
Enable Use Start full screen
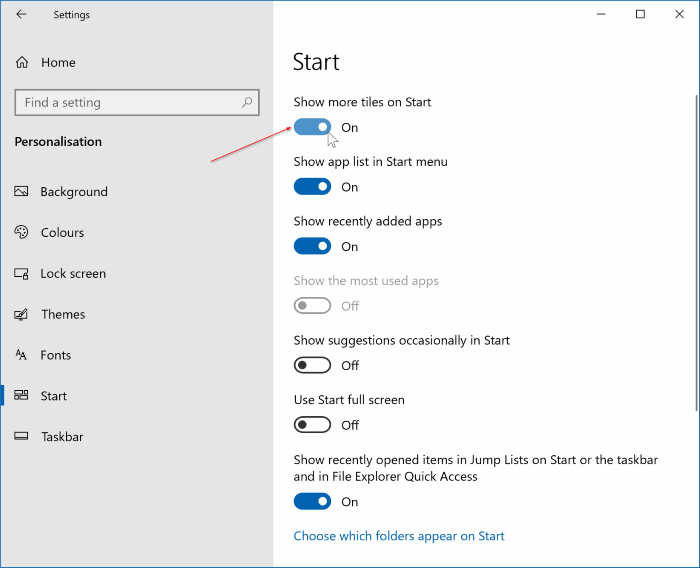tap(312, 425)
